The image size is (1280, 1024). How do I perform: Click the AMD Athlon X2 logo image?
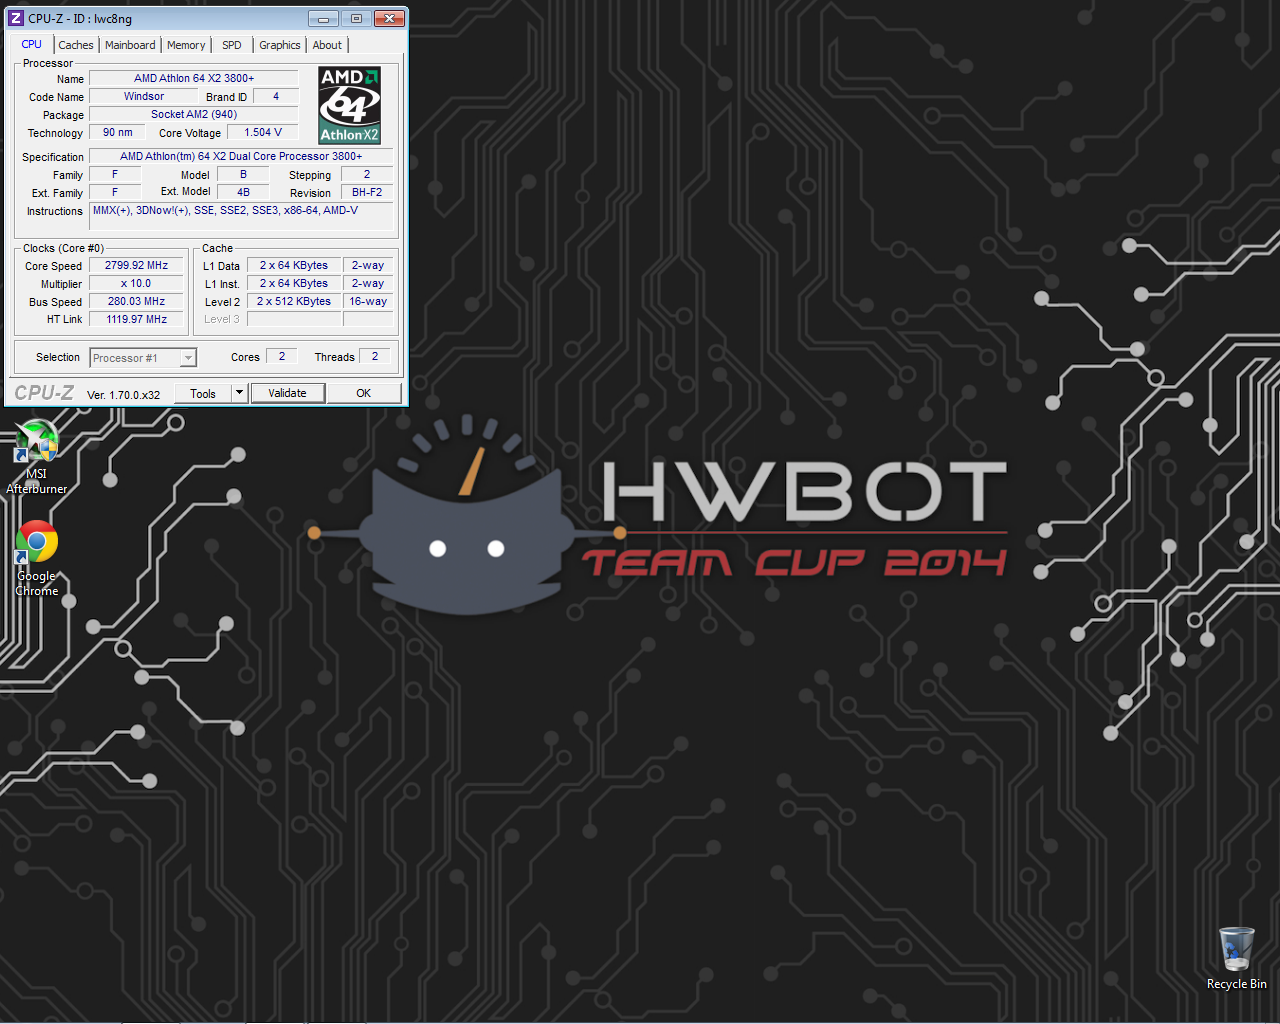click(x=349, y=105)
